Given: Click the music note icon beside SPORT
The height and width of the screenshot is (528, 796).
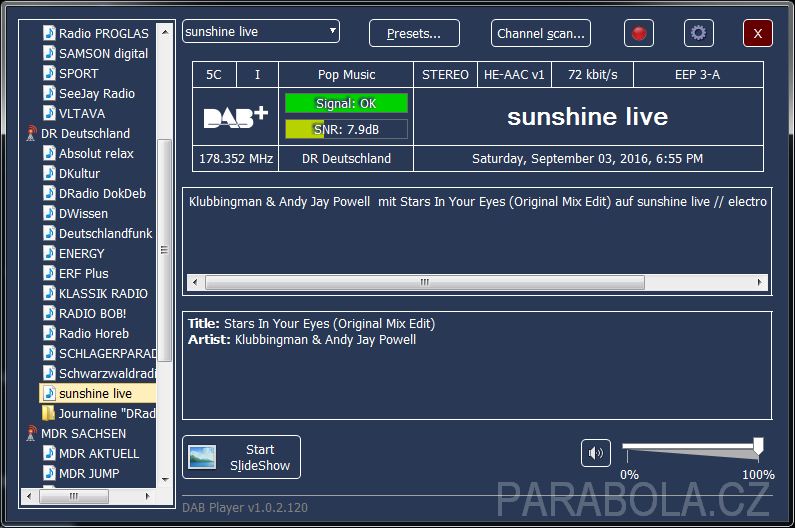Looking at the screenshot, I should [x=49, y=74].
